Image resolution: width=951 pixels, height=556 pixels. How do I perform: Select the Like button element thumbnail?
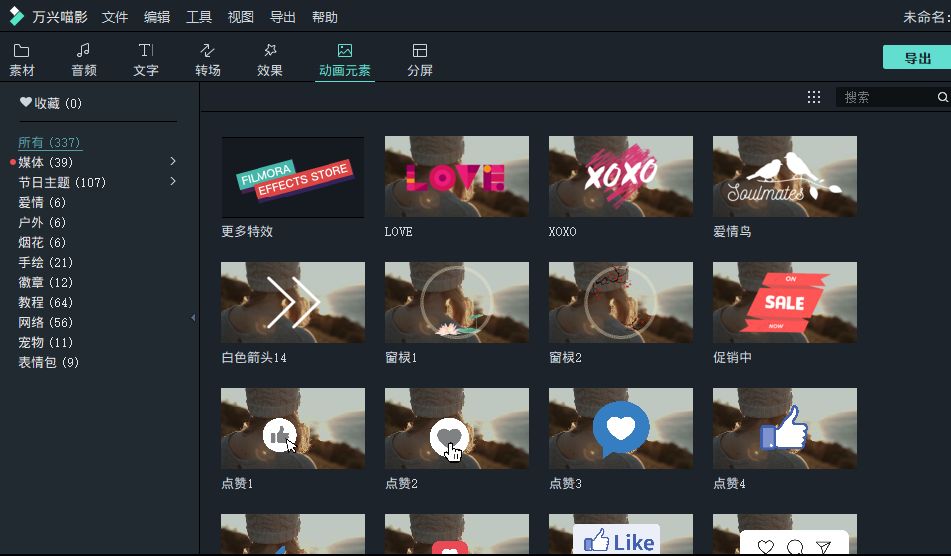[x=620, y=535]
